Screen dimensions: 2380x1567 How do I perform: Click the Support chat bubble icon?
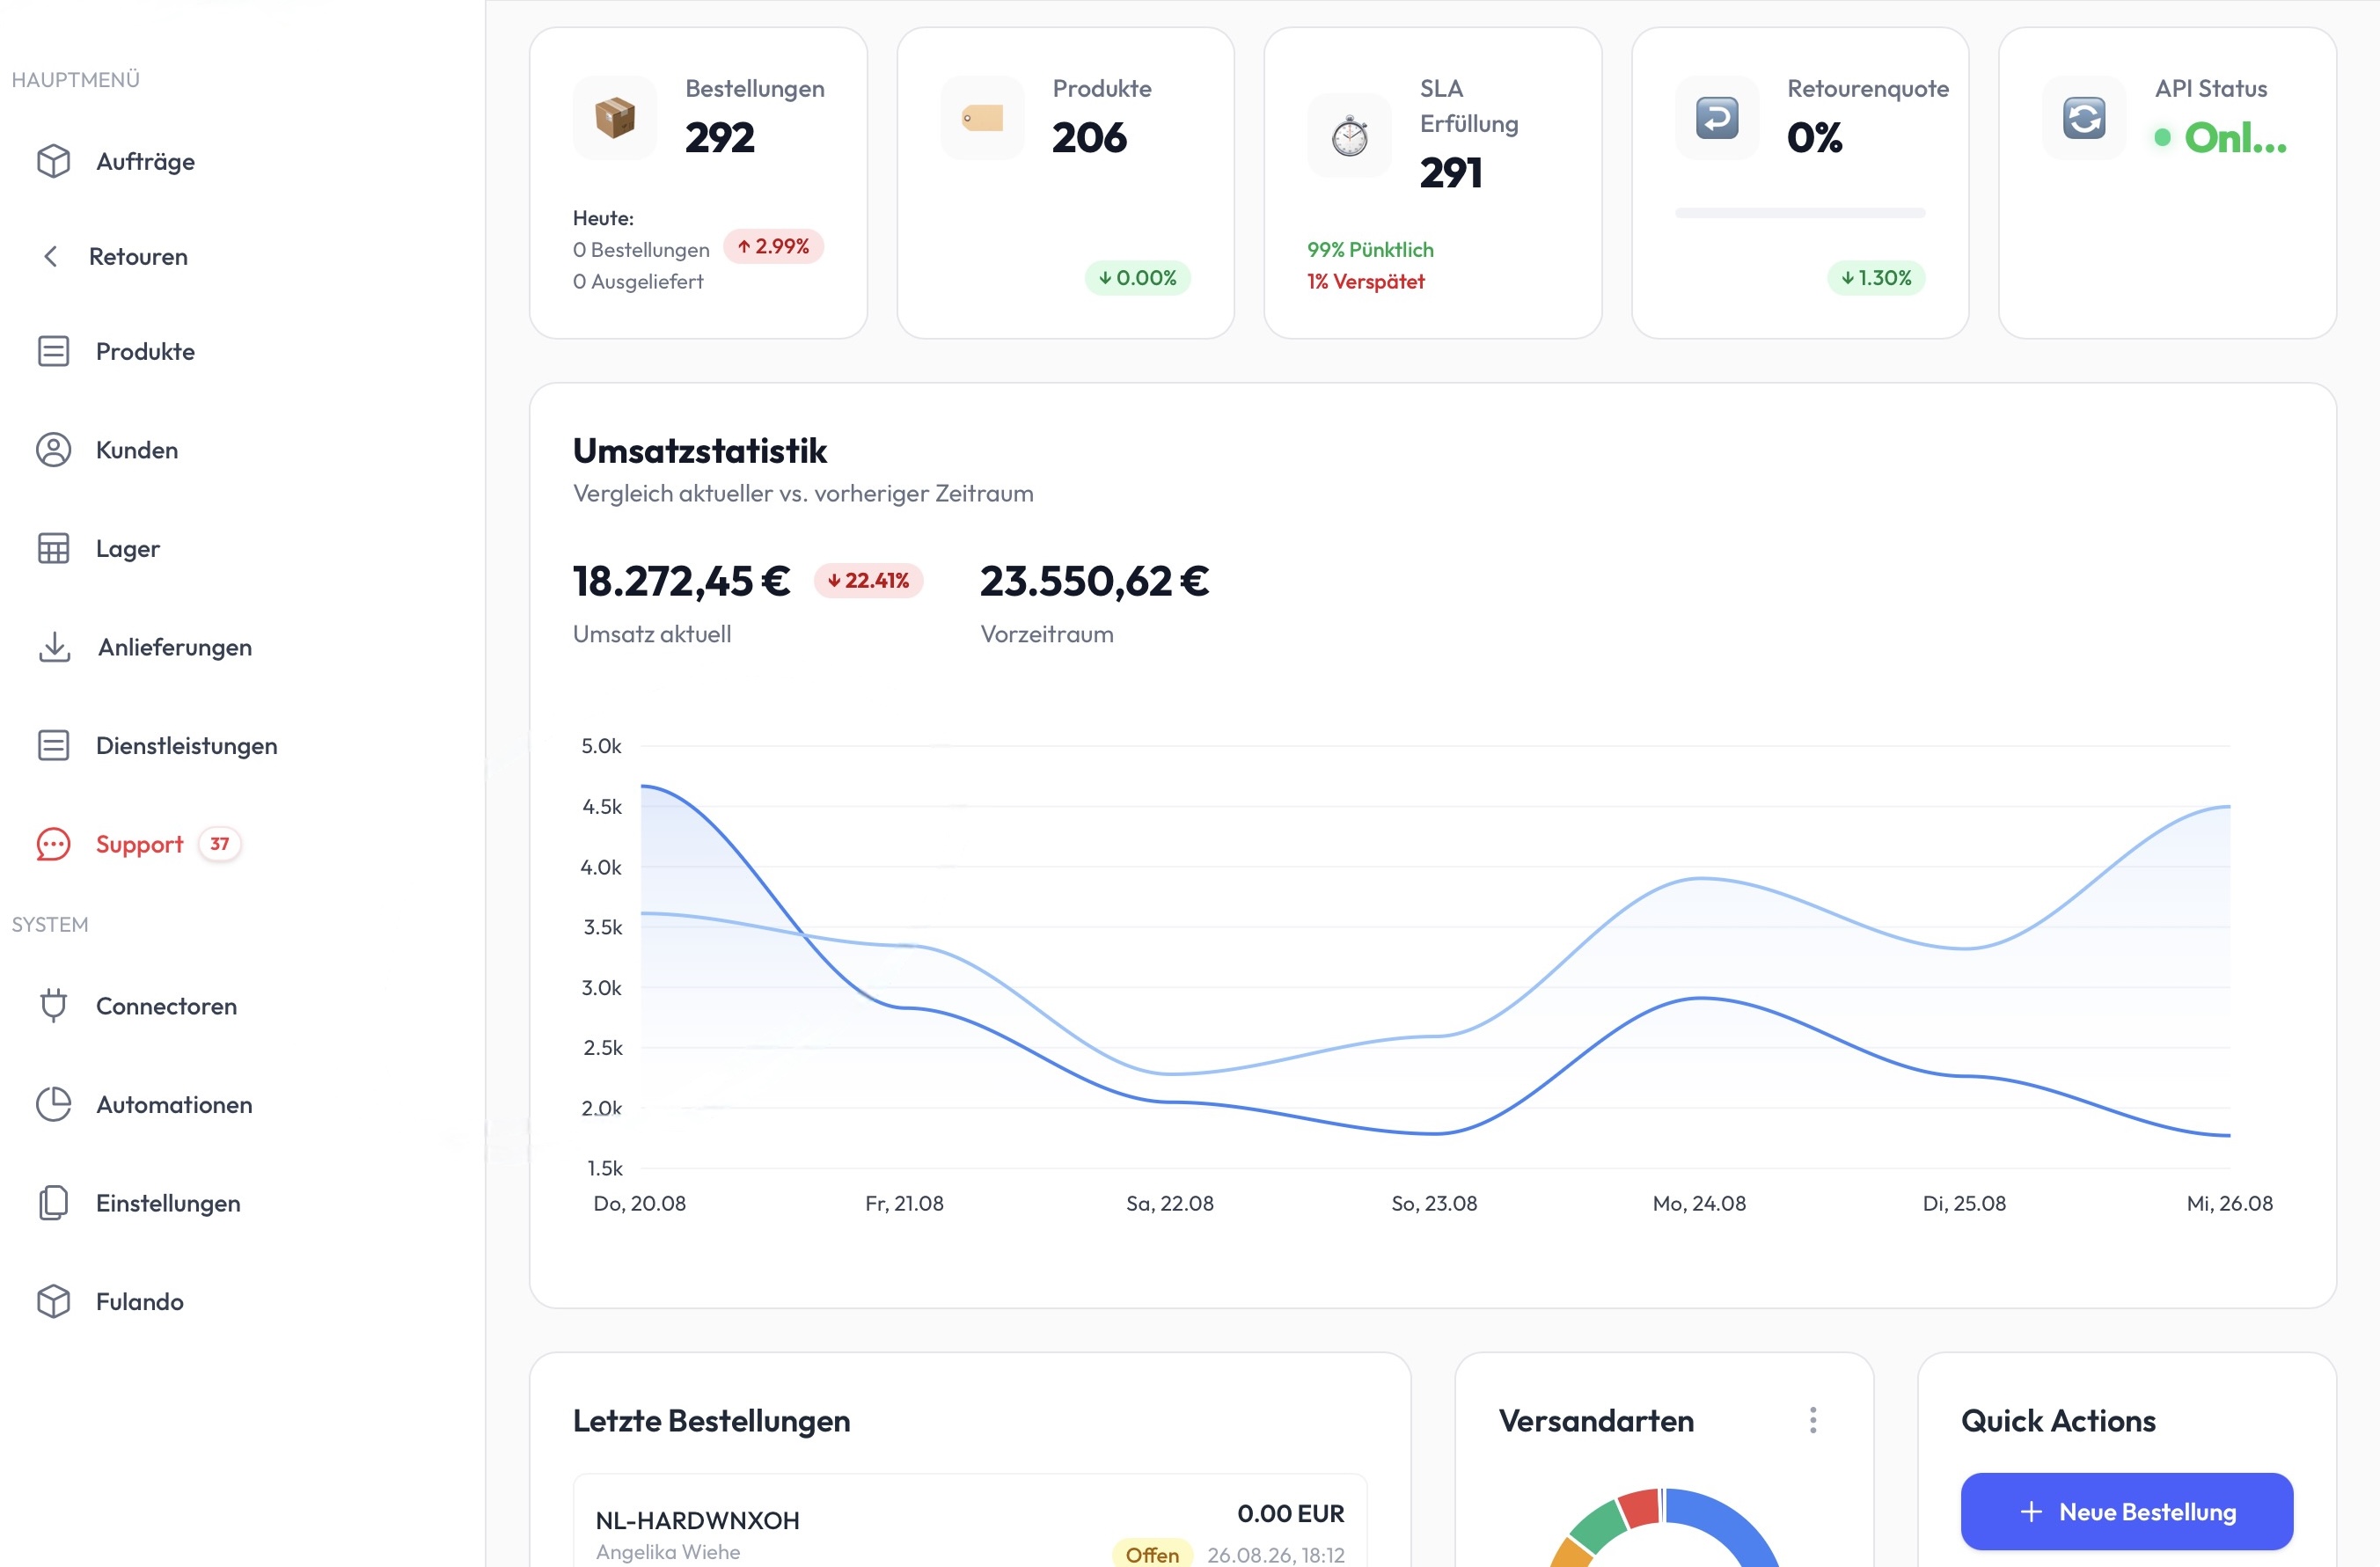(x=53, y=844)
